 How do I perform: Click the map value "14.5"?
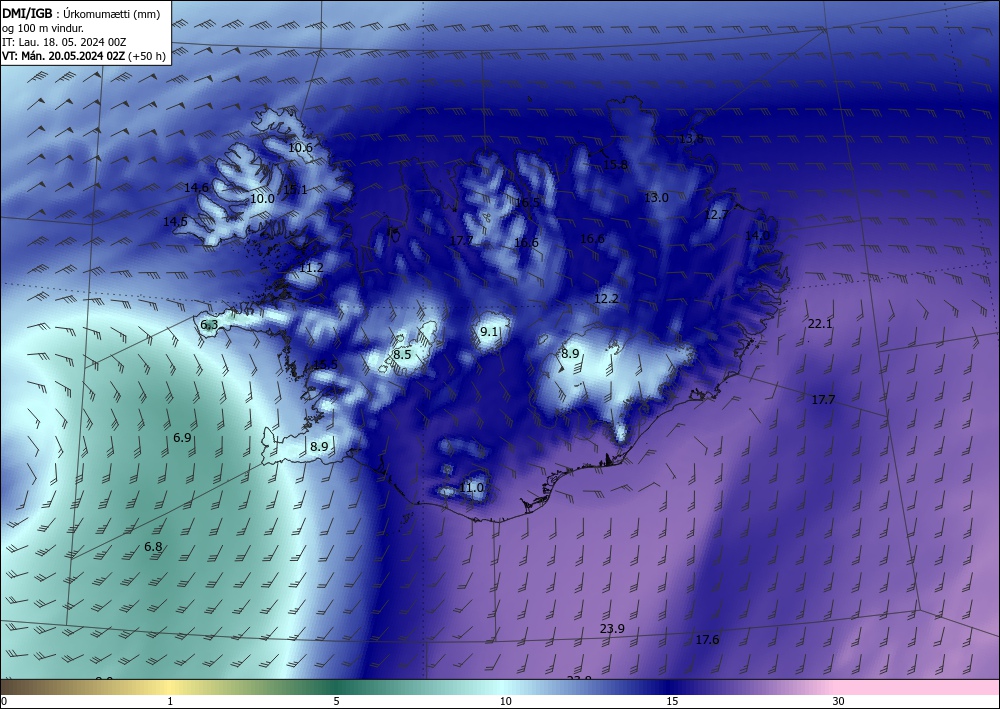pos(175,222)
